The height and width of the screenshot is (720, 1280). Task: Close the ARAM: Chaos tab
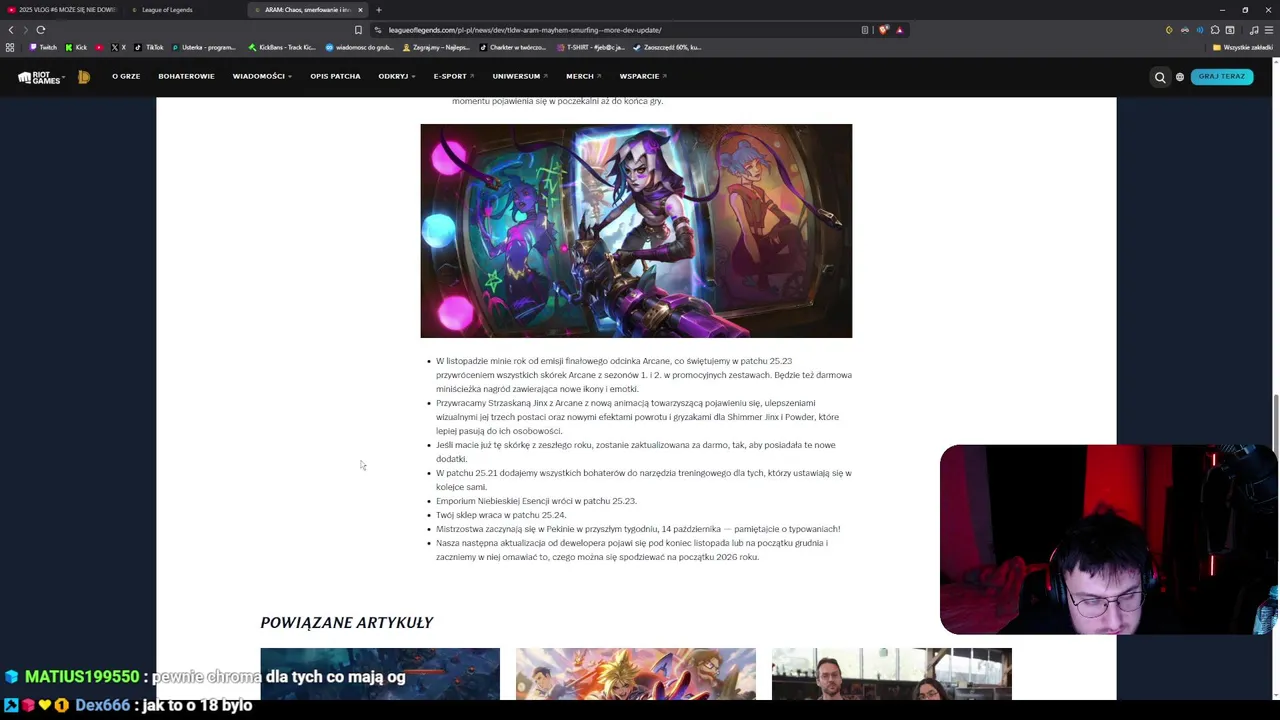[x=360, y=10]
